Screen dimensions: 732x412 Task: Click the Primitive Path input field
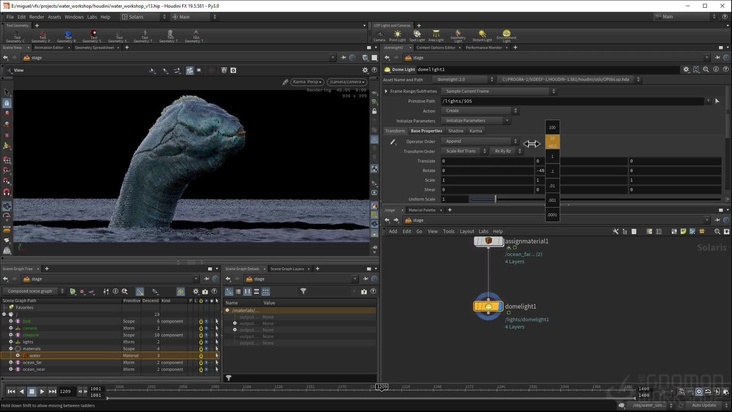click(572, 101)
